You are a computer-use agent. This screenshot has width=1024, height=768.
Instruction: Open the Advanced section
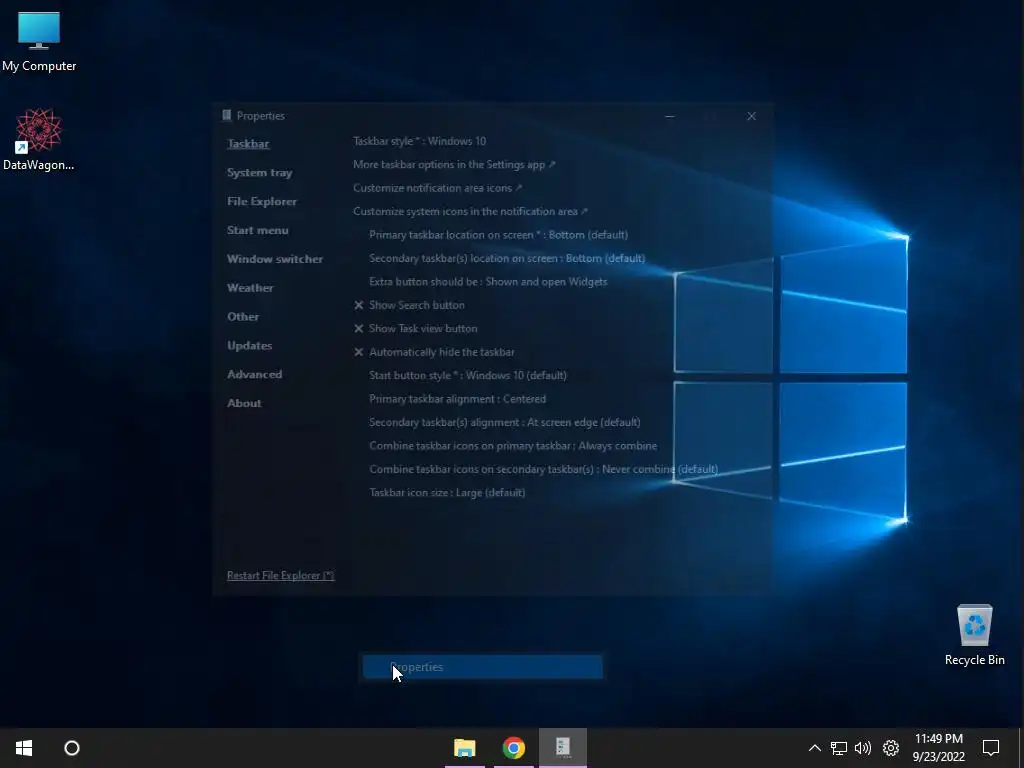point(255,374)
